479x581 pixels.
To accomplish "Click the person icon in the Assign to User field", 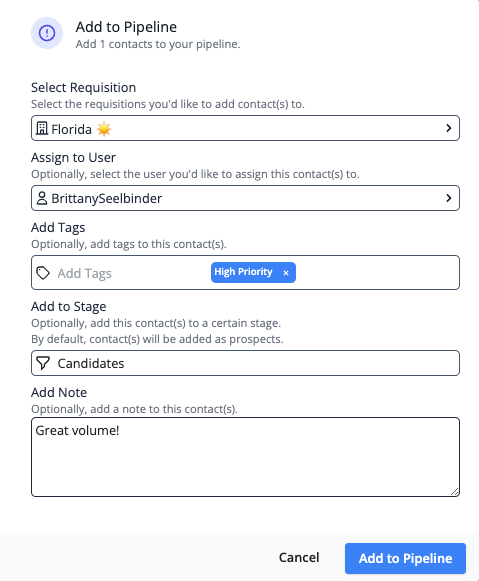I will (42, 198).
